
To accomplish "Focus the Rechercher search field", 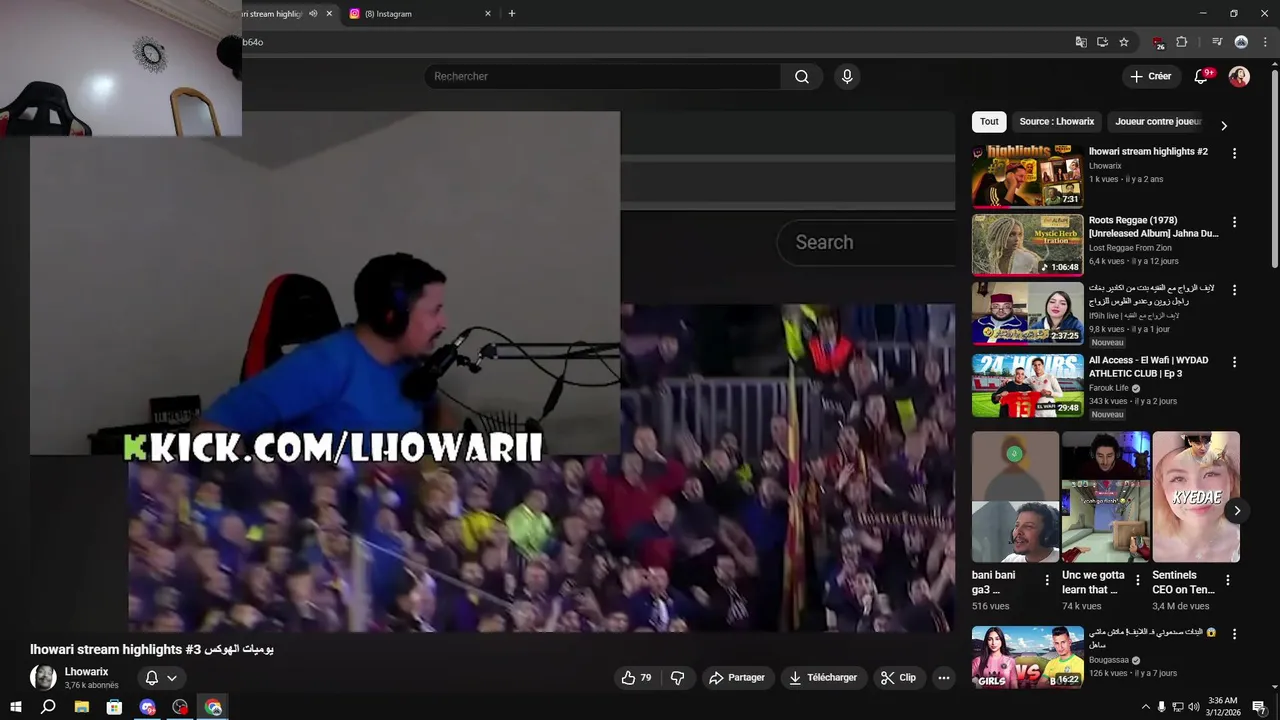I will coord(603,77).
